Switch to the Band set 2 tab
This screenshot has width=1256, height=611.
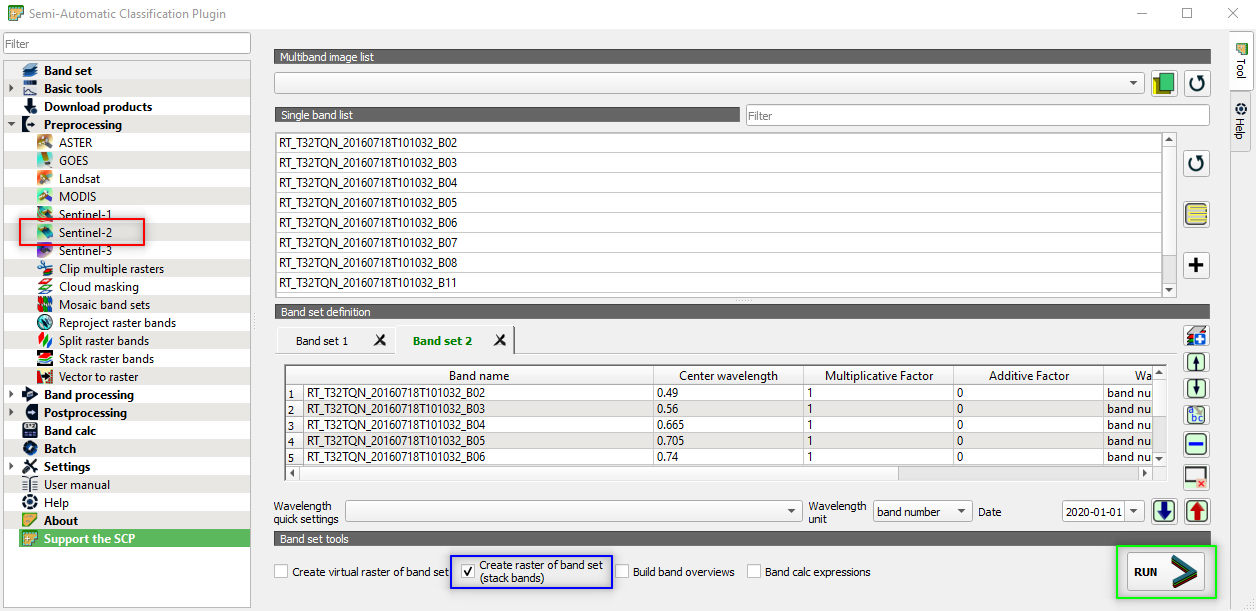pyautogui.click(x=442, y=341)
